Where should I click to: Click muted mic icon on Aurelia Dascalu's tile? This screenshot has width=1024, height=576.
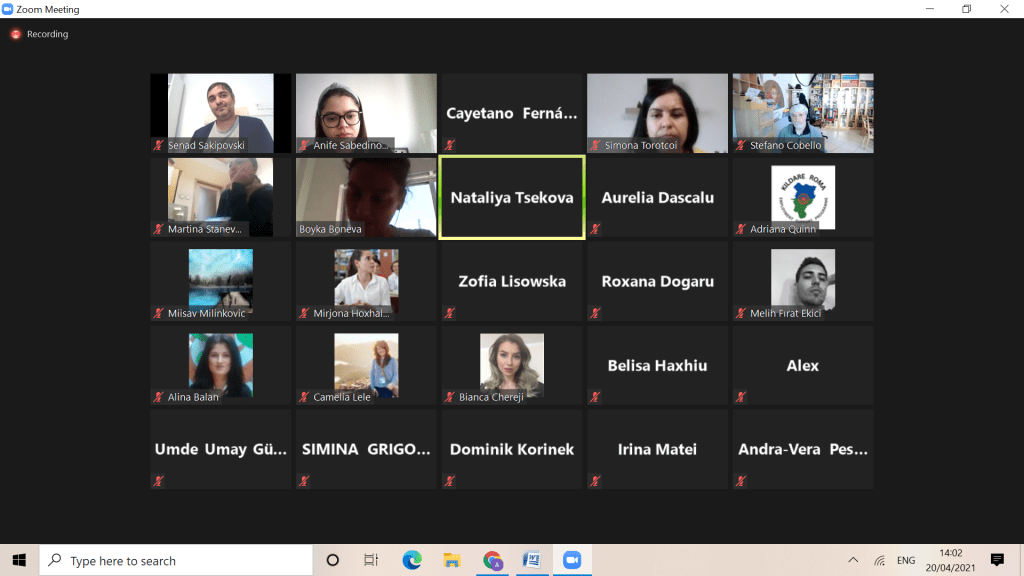coord(596,229)
